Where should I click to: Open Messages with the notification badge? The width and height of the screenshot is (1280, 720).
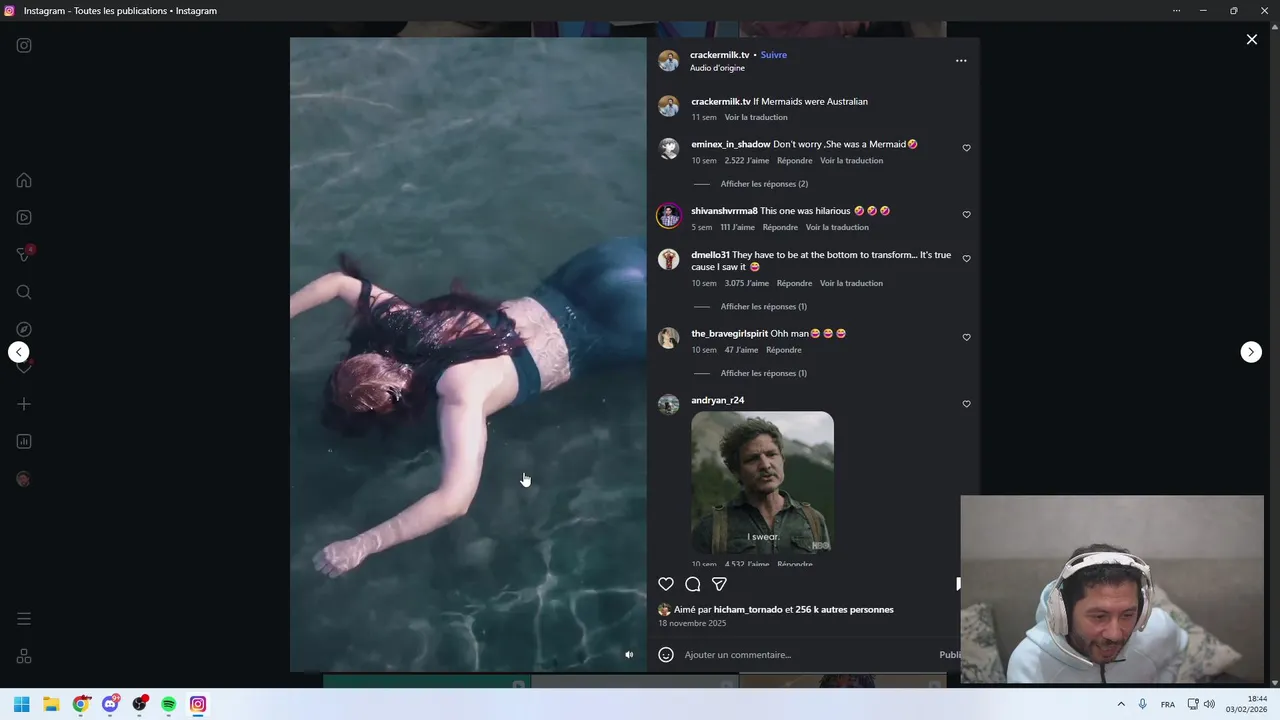click(24, 254)
